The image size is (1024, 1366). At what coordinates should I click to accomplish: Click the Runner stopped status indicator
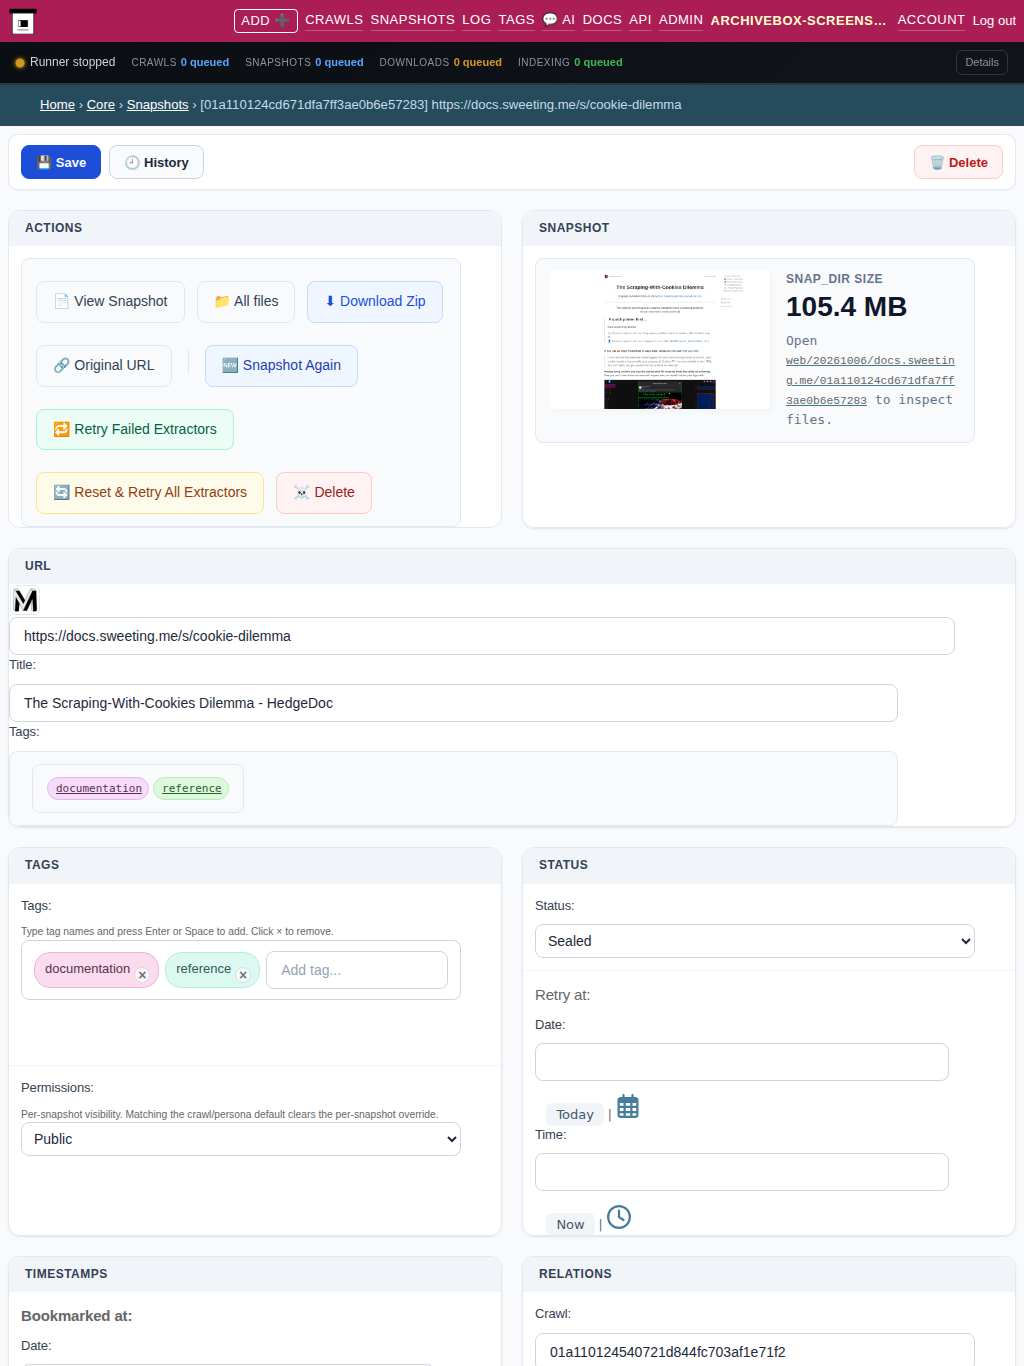65,62
